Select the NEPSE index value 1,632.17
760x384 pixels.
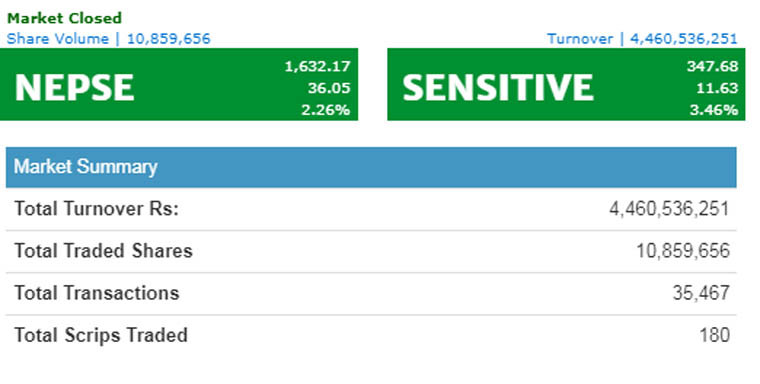[317, 66]
